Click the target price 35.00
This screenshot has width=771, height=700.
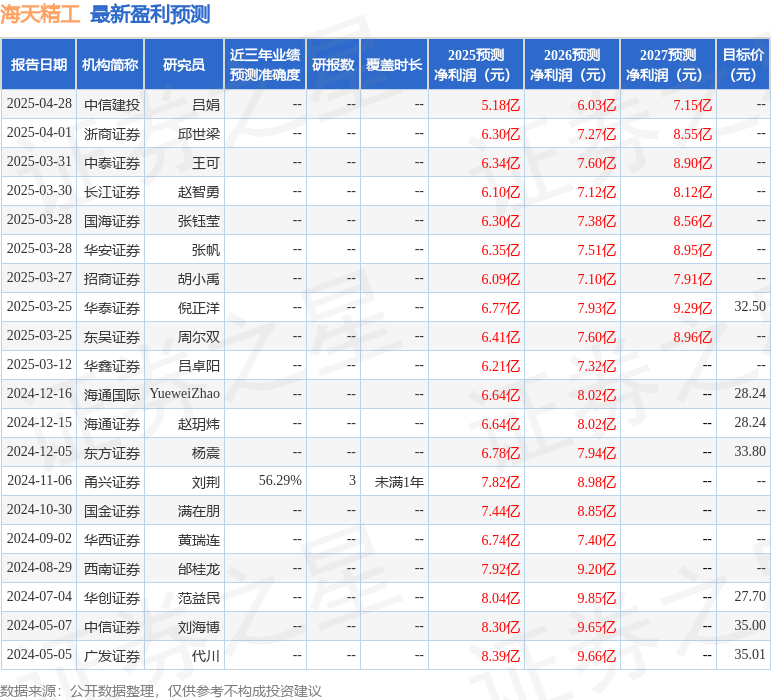[x=750, y=625]
